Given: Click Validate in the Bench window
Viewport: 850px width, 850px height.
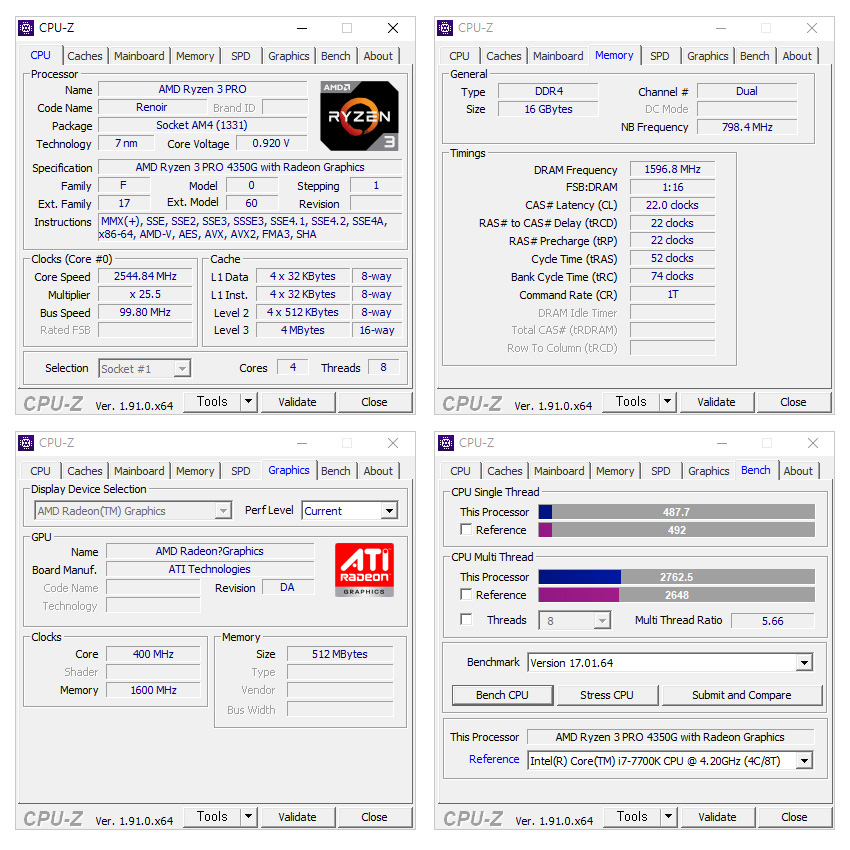Looking at the screenshot, I should (717, 816).
